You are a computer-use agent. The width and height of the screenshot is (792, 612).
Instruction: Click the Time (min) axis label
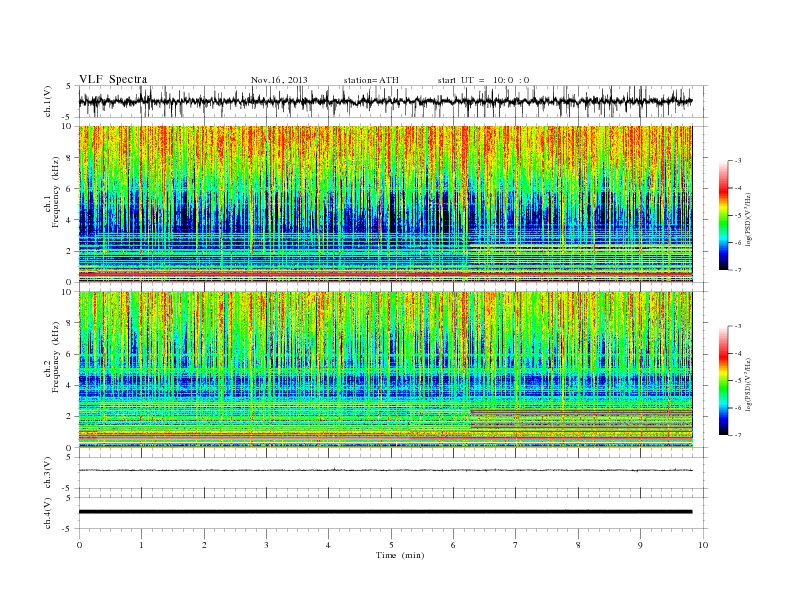pos(400,555)
